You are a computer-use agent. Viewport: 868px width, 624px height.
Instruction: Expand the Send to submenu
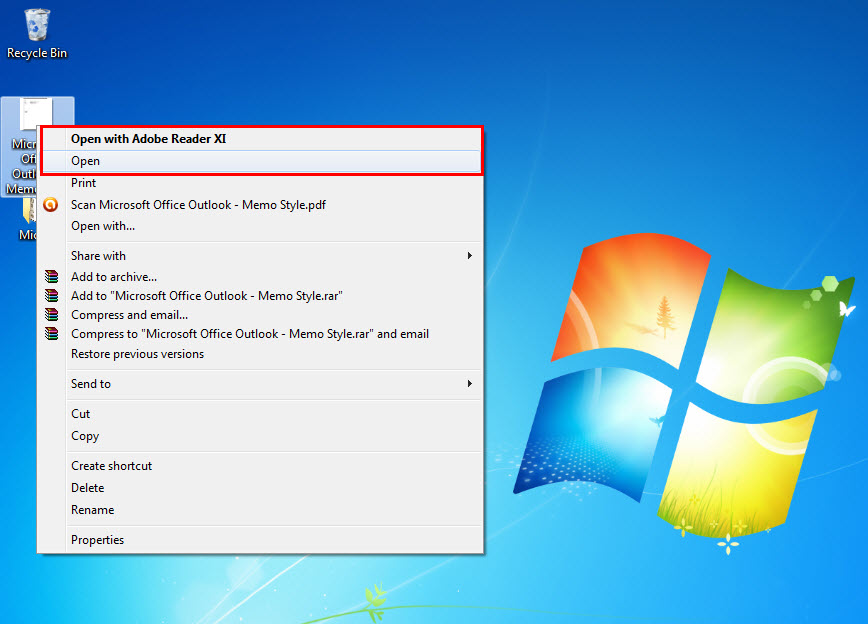90,383
